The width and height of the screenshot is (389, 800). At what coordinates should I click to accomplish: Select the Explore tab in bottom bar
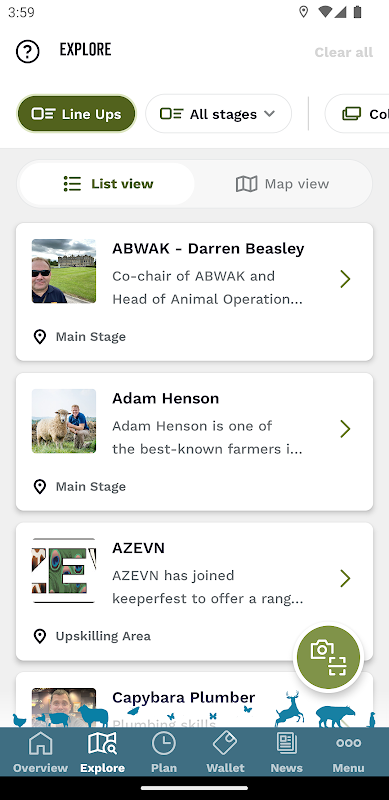click(x=103, y=752)
